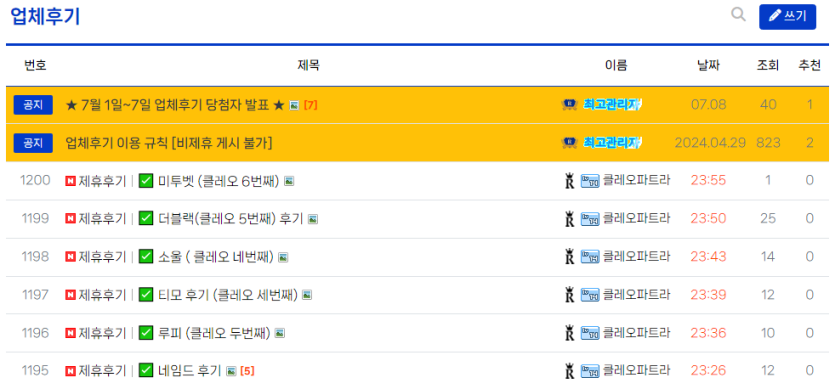Click the first 공지 badge
This screenshot has height=389, width=835.
click(x=33, y=105)
